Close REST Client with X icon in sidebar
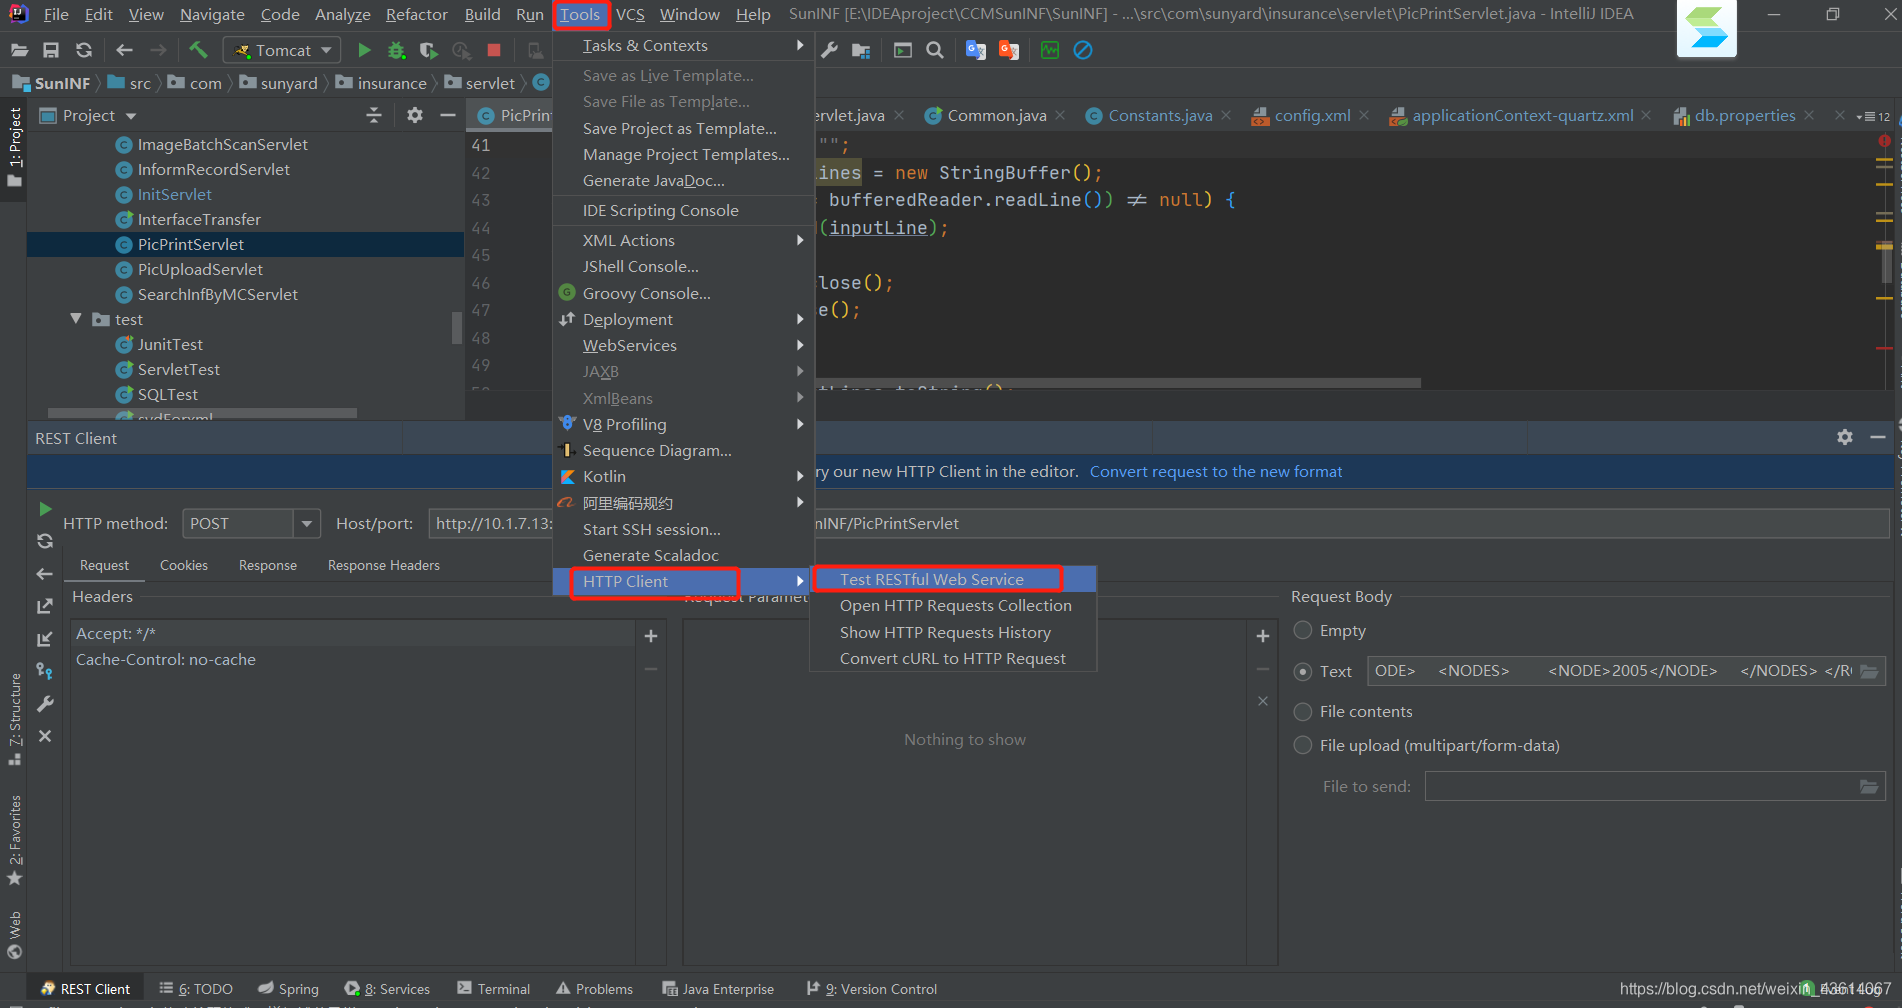 coord(45,736)
